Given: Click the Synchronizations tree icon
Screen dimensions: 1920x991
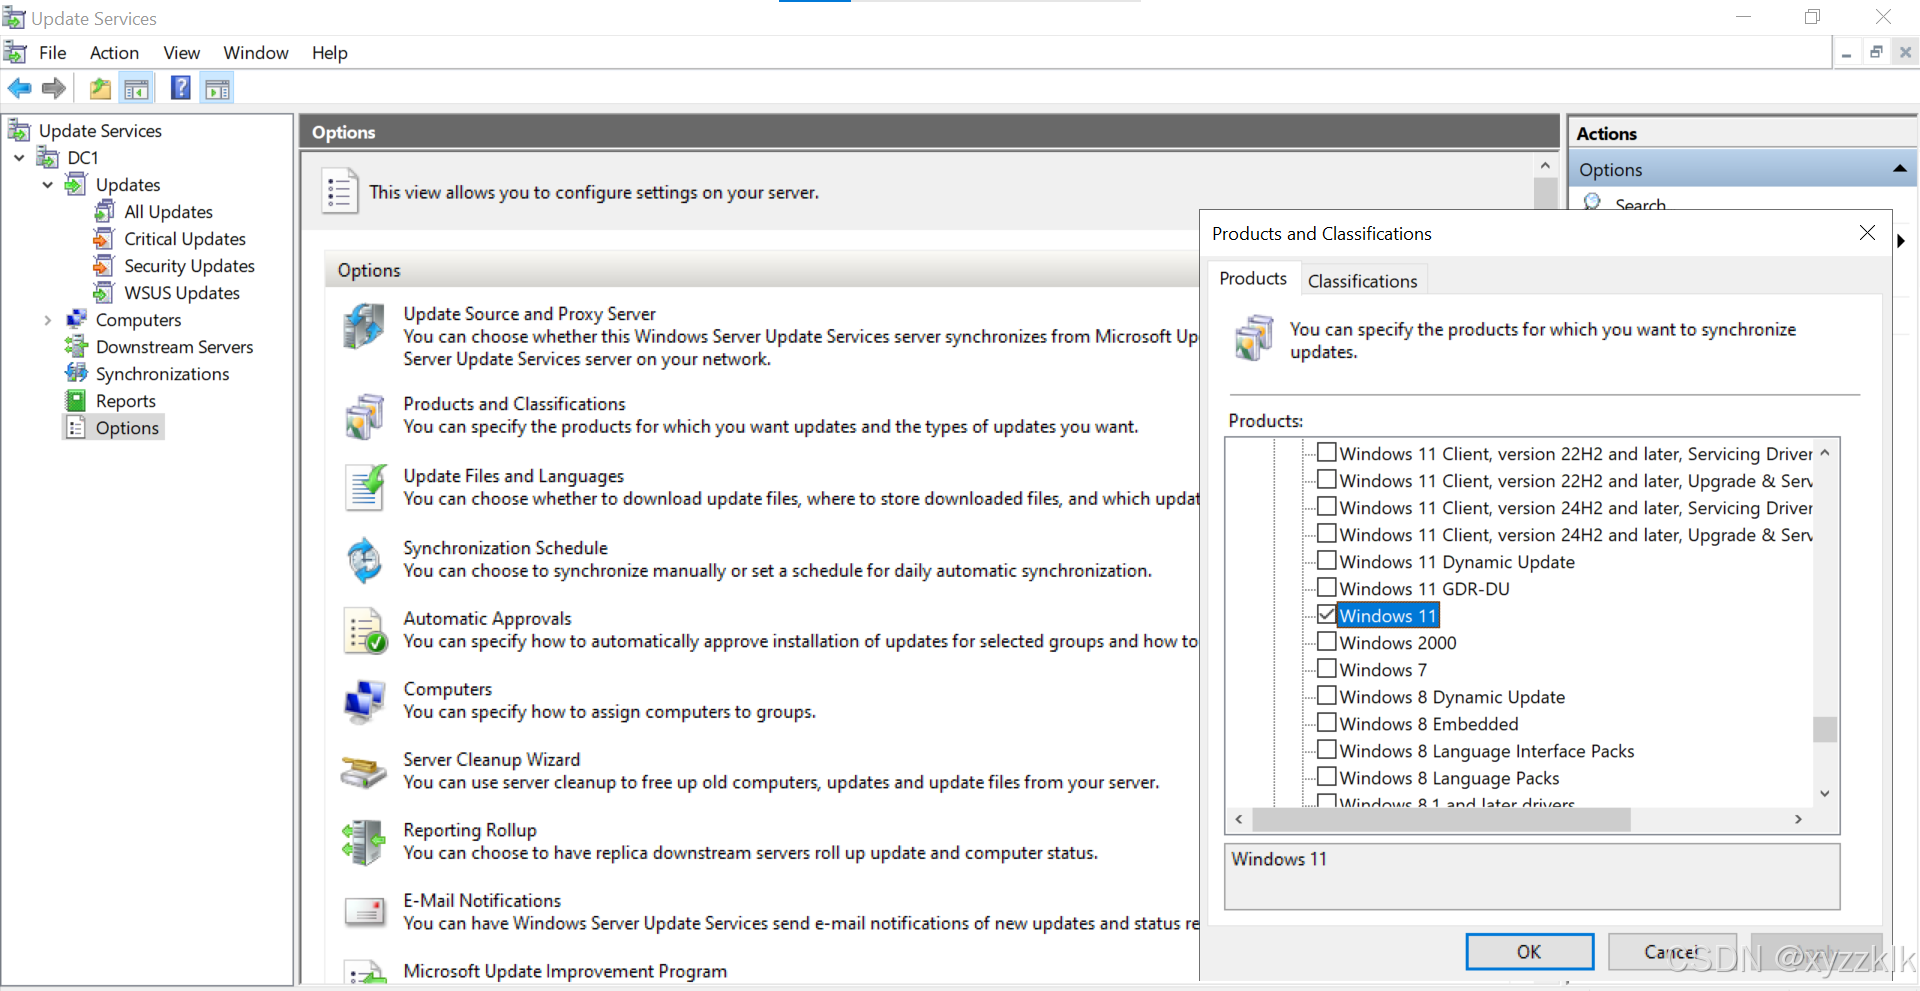Looking at the screenshot, I should (x=76, y=373).
